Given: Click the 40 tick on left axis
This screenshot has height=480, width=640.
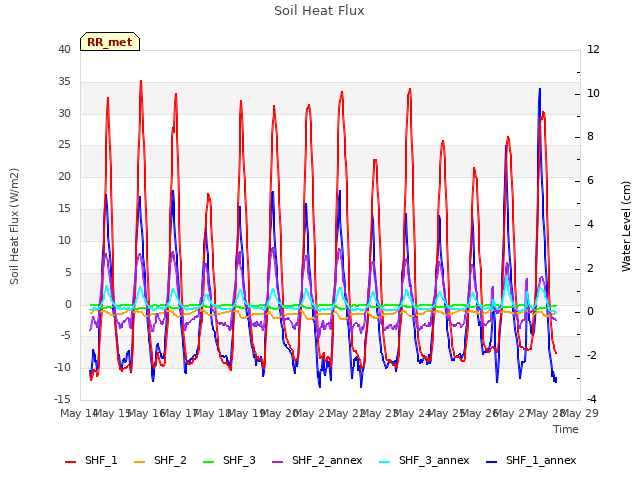Looking at the screenshot, I should coord(64,49).
